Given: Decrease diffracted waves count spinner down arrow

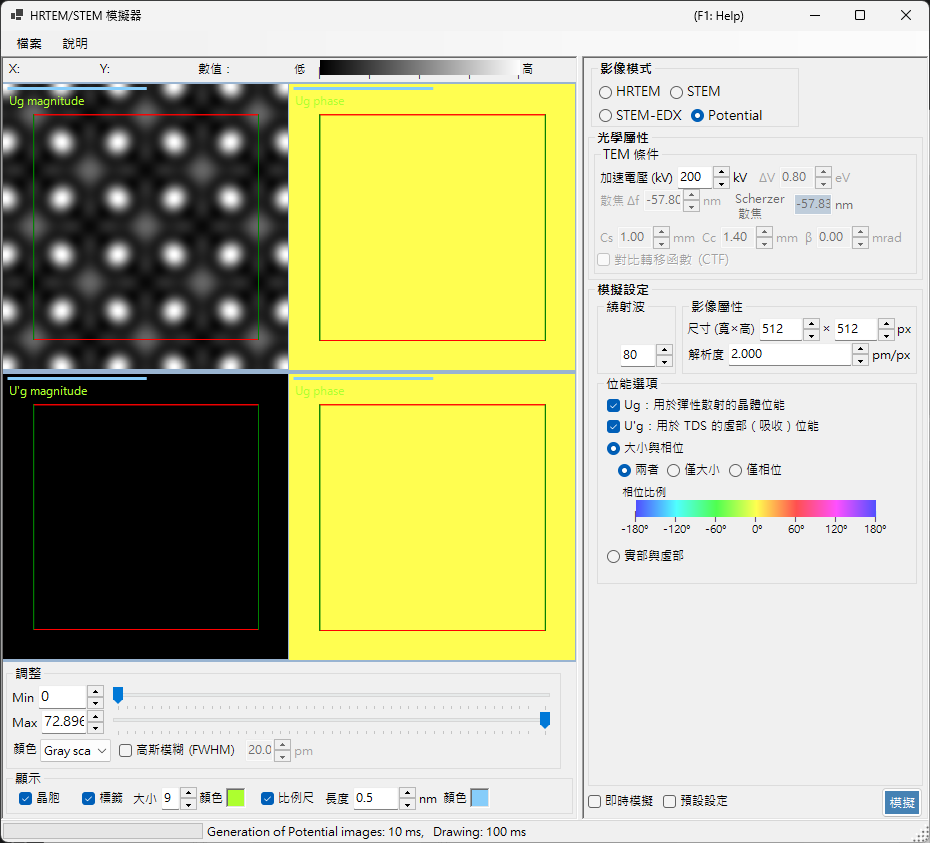Looking at the screenshot, I should (x=664, y=361).
